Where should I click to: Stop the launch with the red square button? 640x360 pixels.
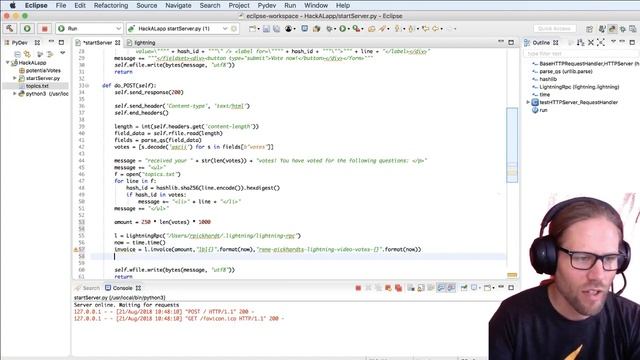[44, 29]
